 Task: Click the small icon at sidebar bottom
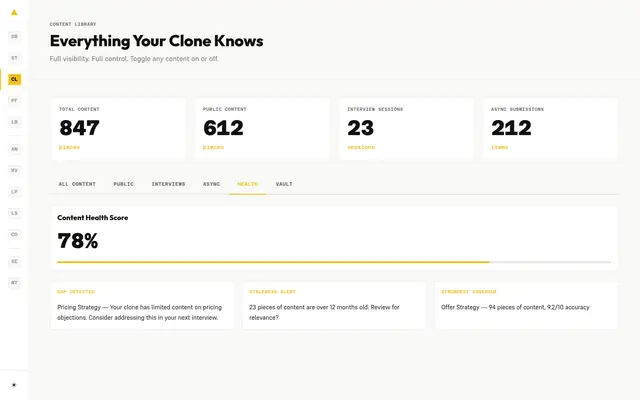[x=14, y=385]
